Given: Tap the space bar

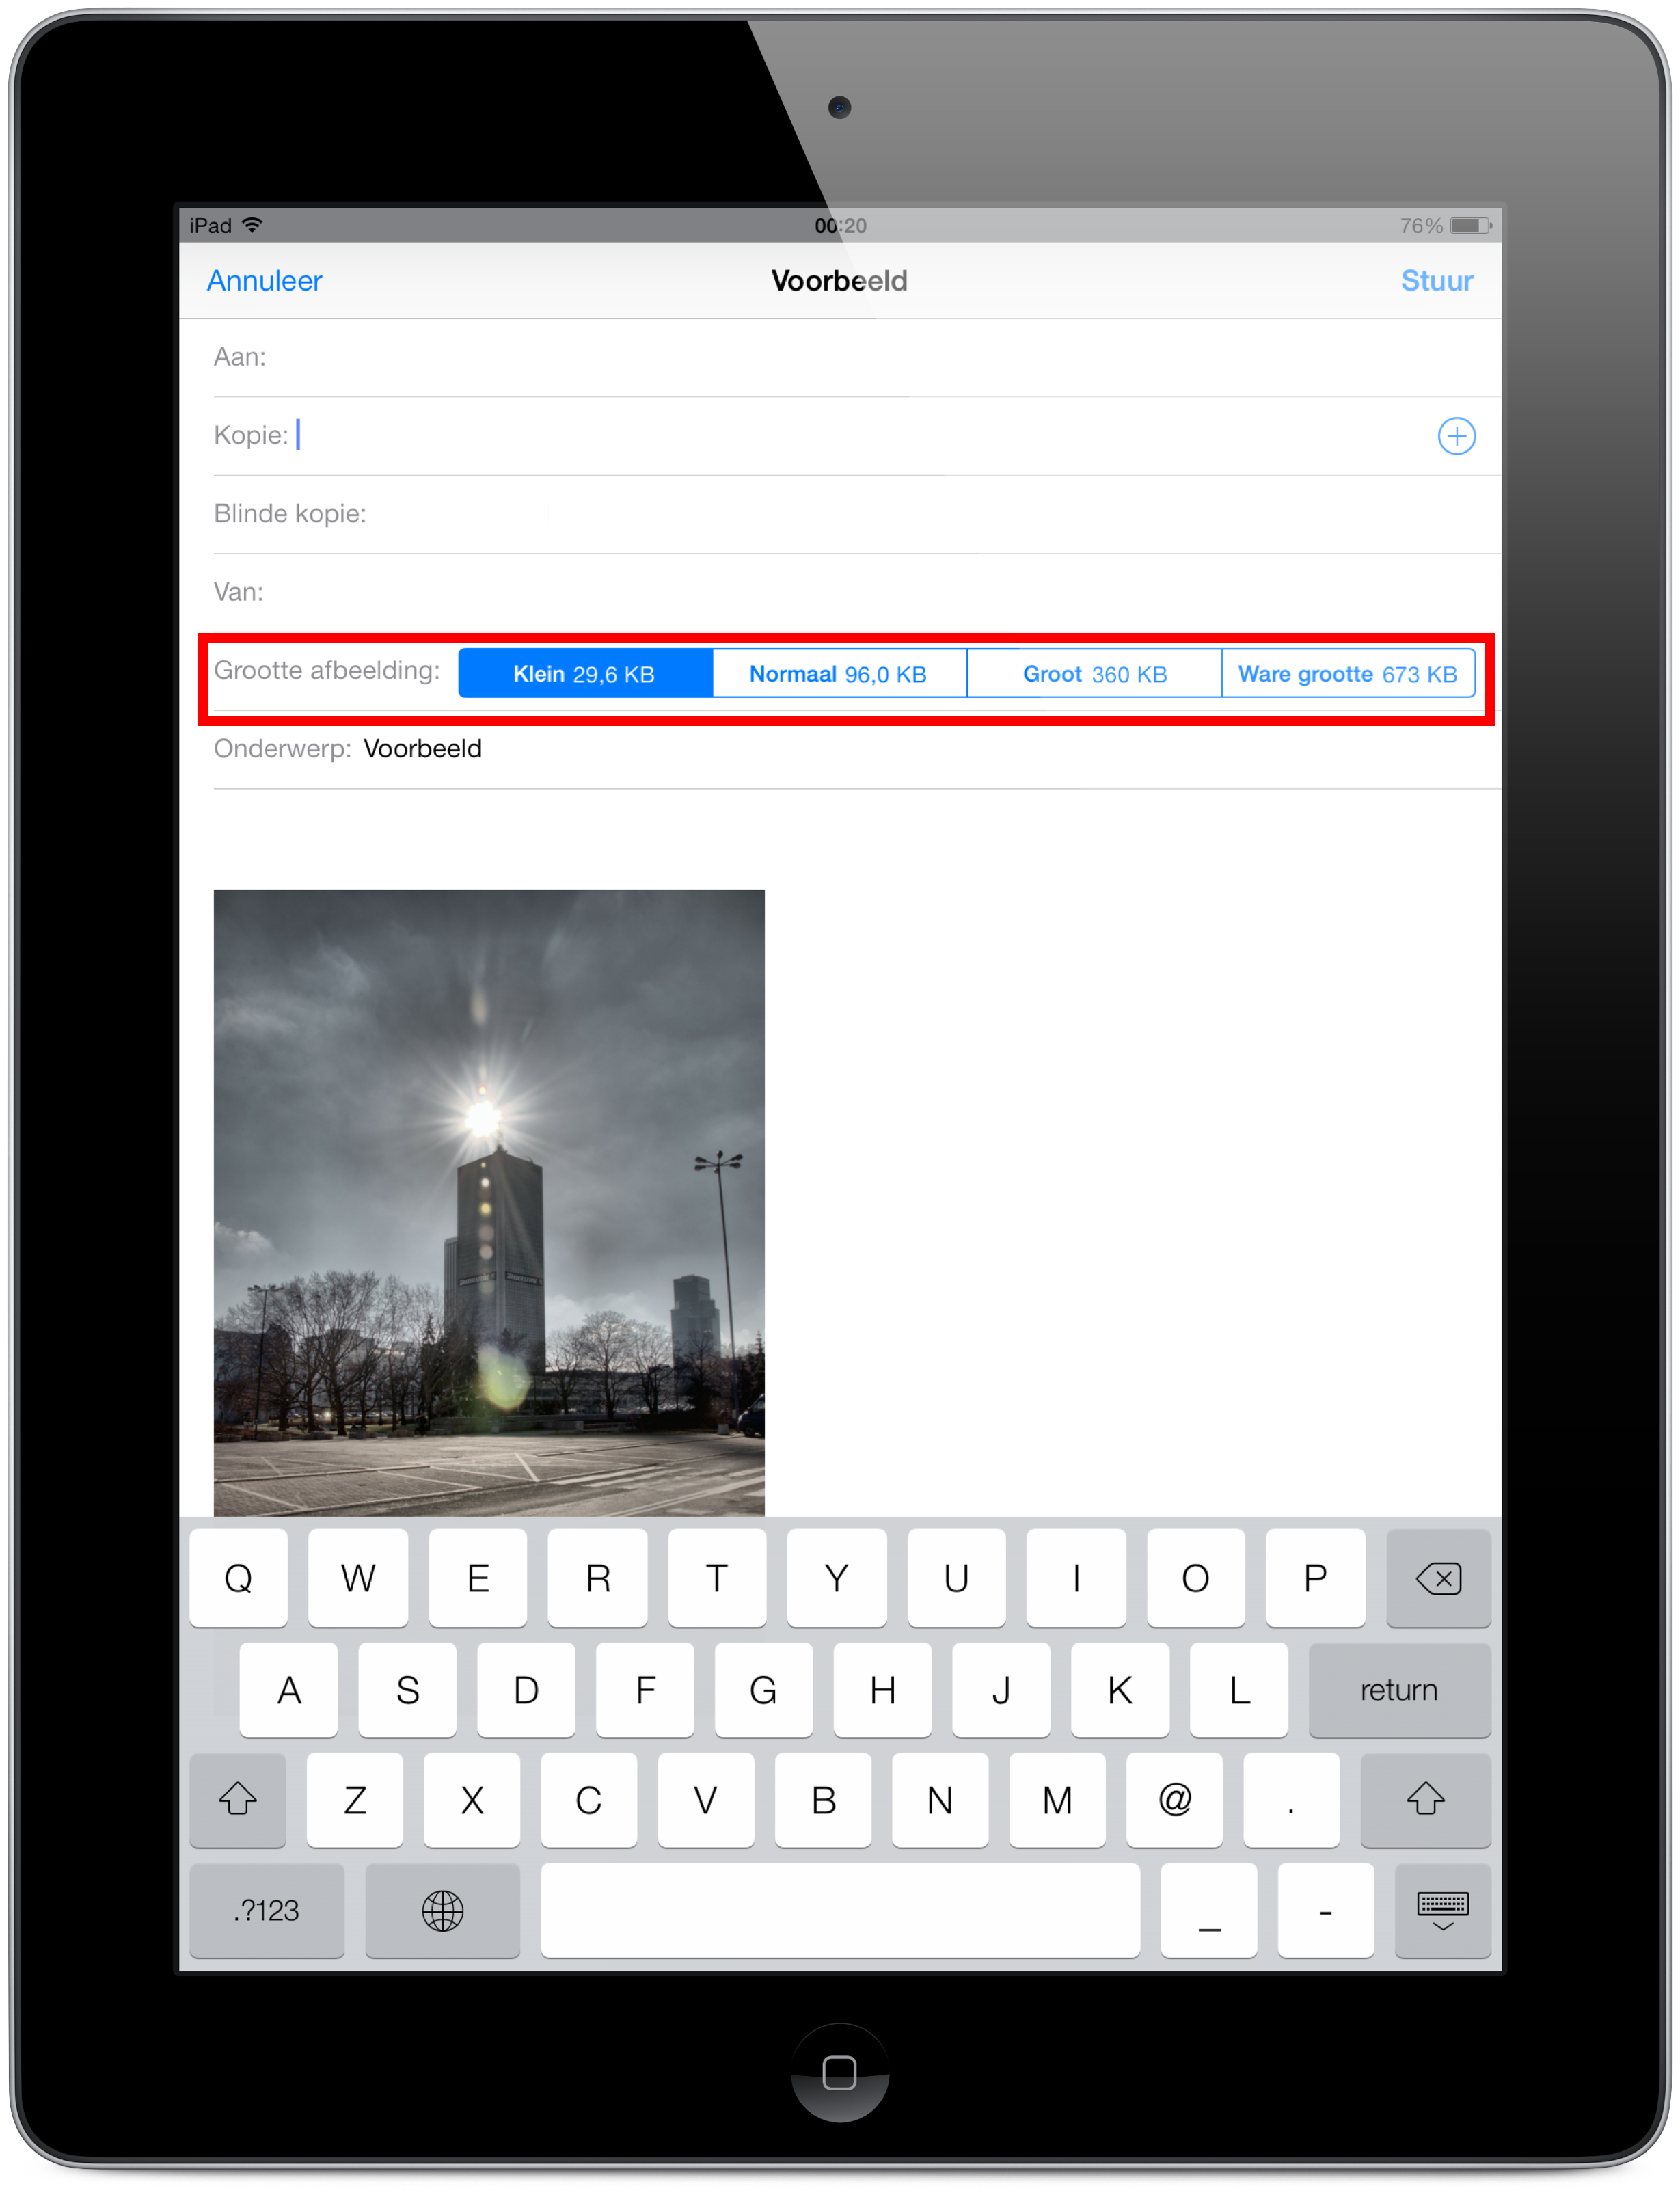Looking at the screenshot, I should [840, 1910].
